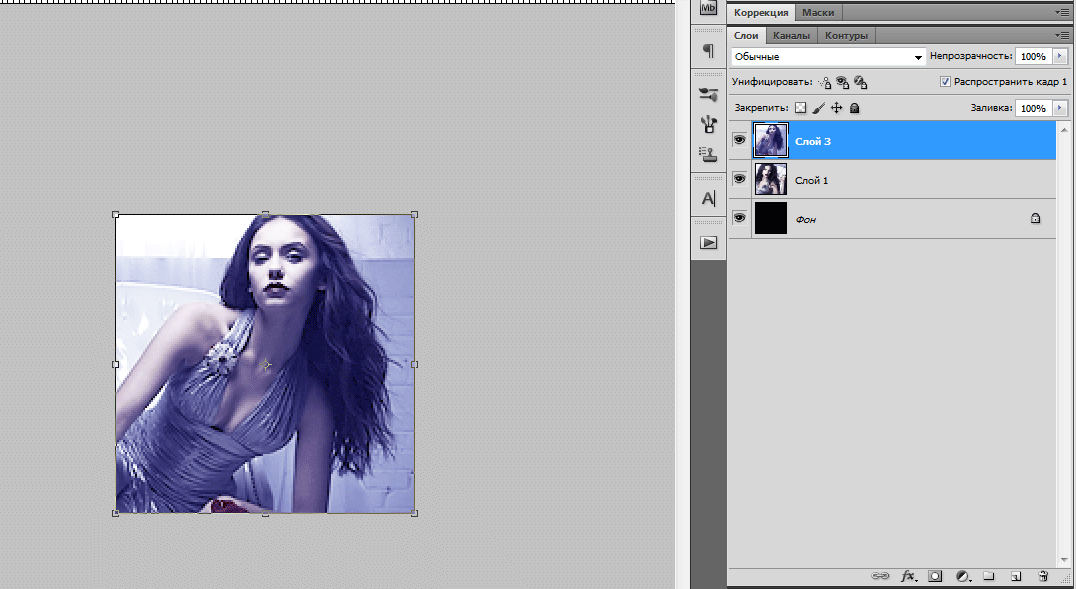The height and width of the screenshot is (589, 1076).
Task: Open the Paragraph panel icon
Action: pos(708,51)
